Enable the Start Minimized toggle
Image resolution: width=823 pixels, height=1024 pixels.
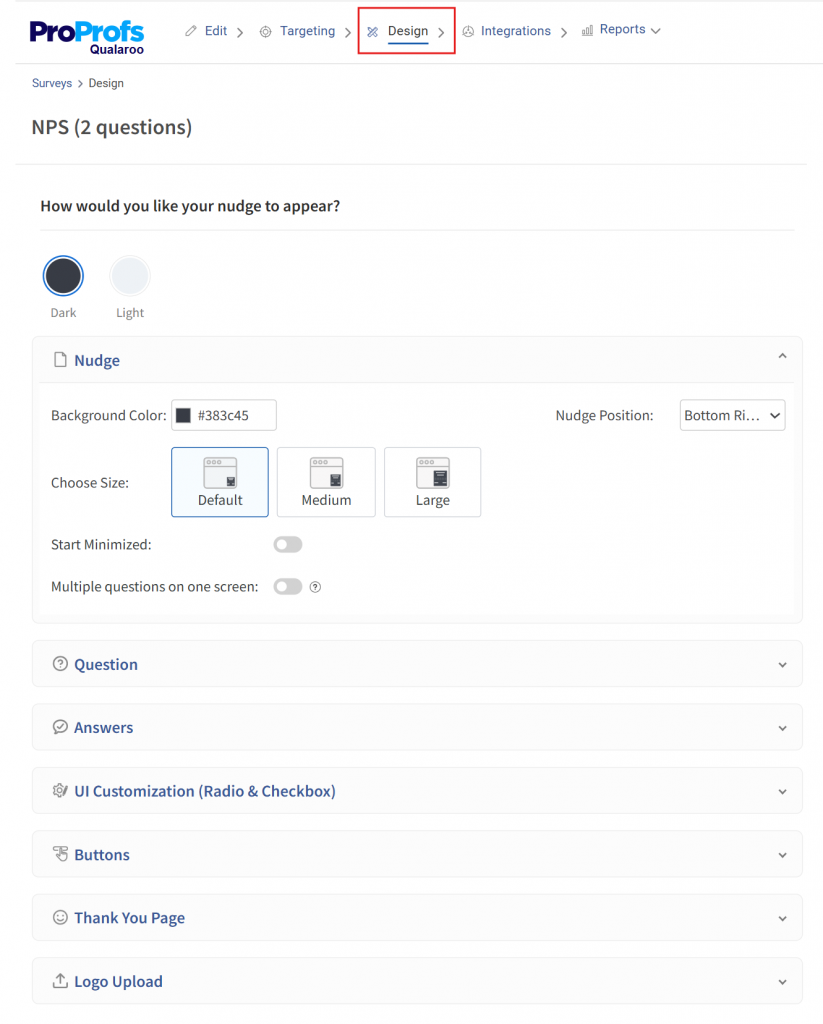(x=287, y=544)
